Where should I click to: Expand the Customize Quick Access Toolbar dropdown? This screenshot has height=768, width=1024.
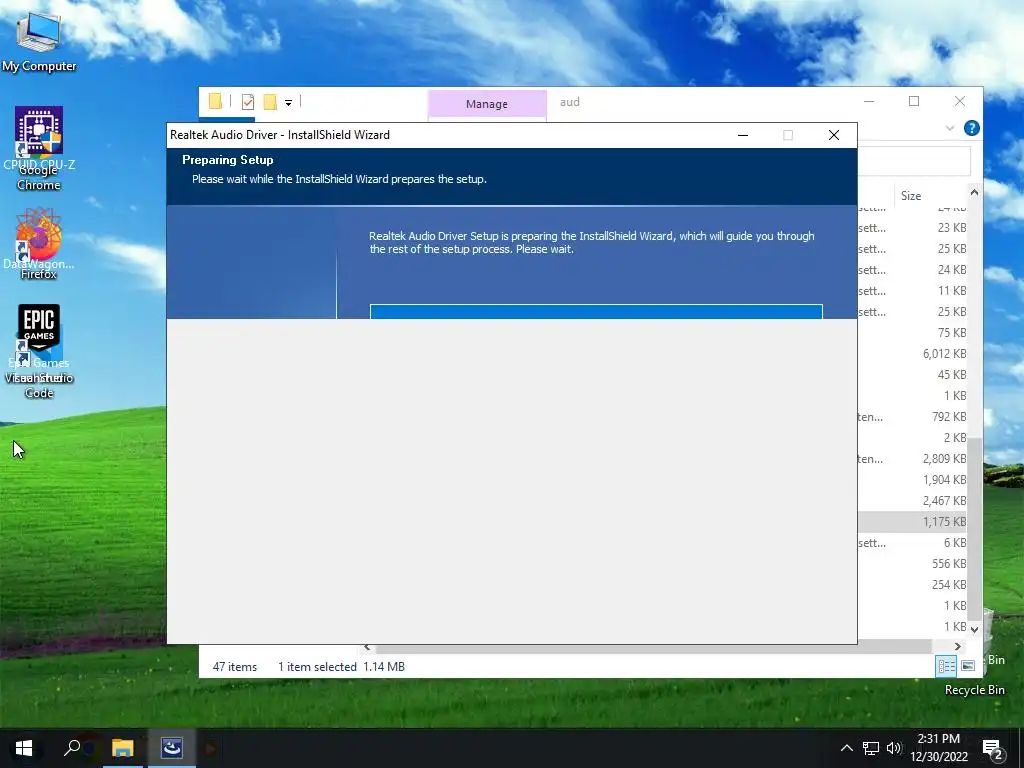288,103
